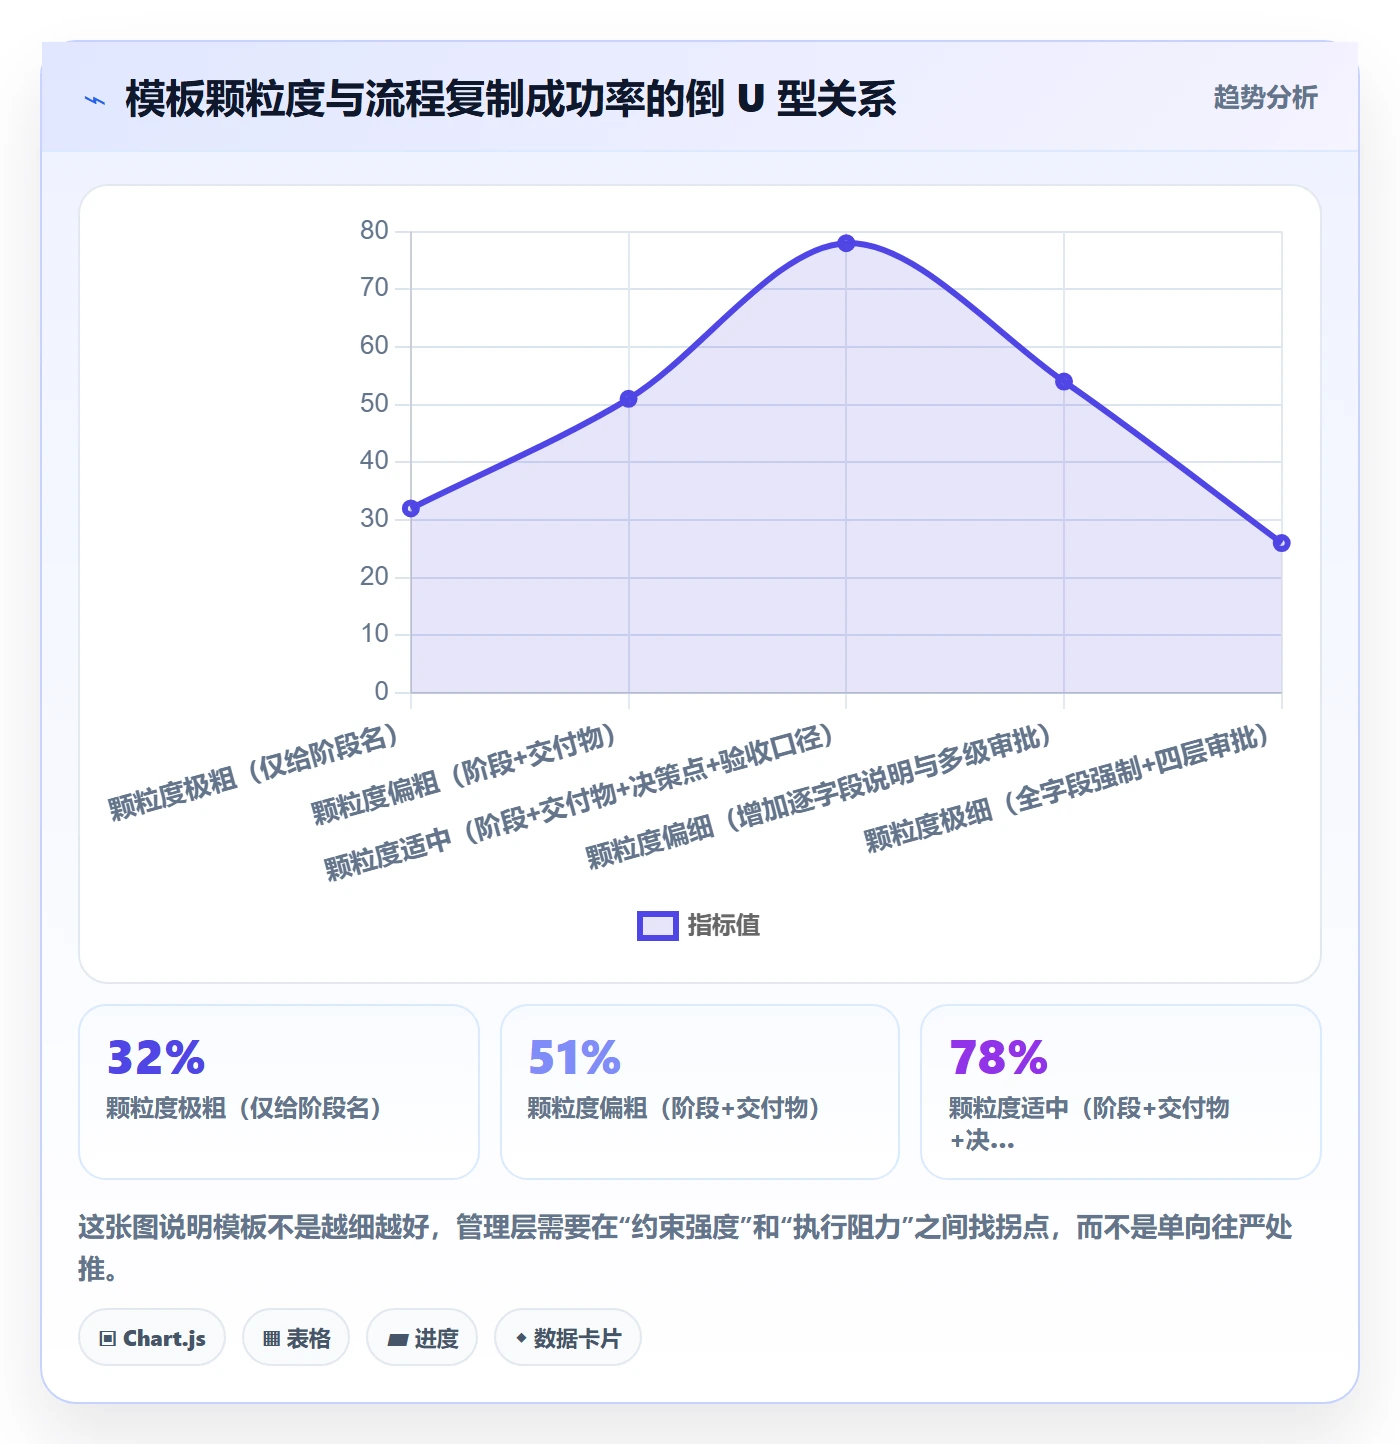The image size is (1400, 1444).
Task: Click the 数据卡片 tag chip
Action: tap(568, 1337)
